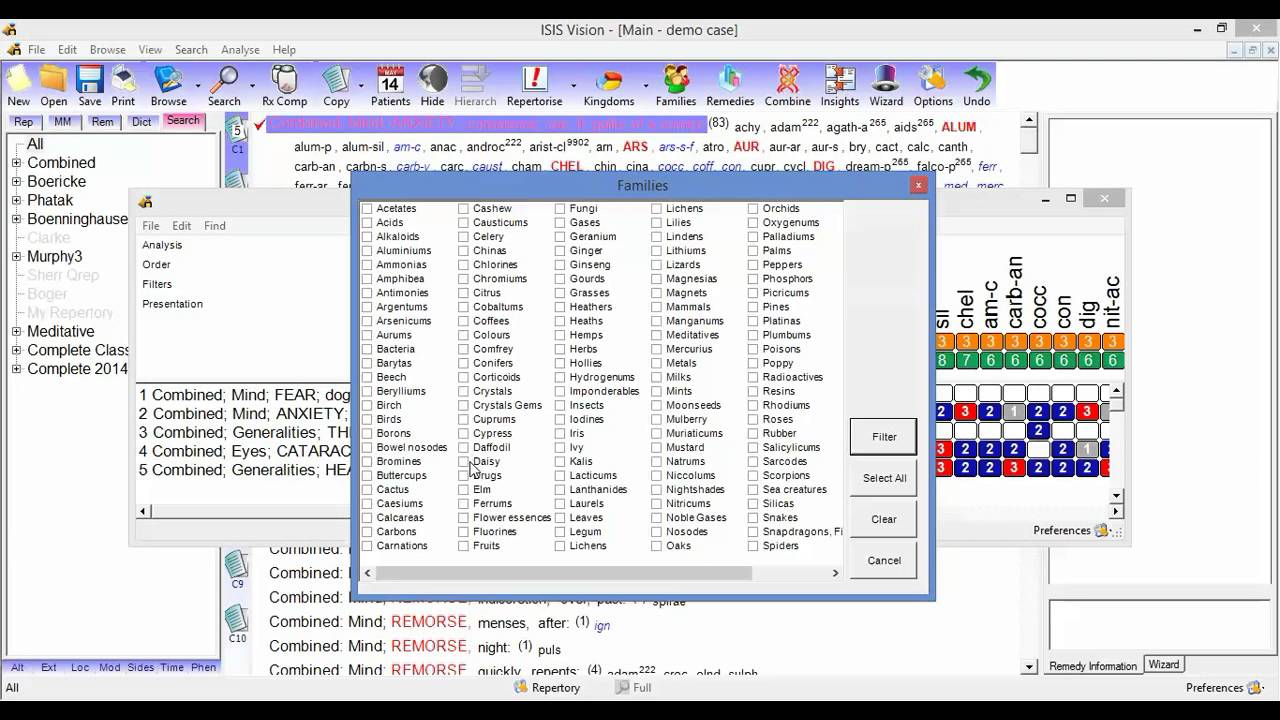Open the Browse tool
The width and height of the screenshot is (1280, 720).
pyautogui.click(x=168, y=86)
